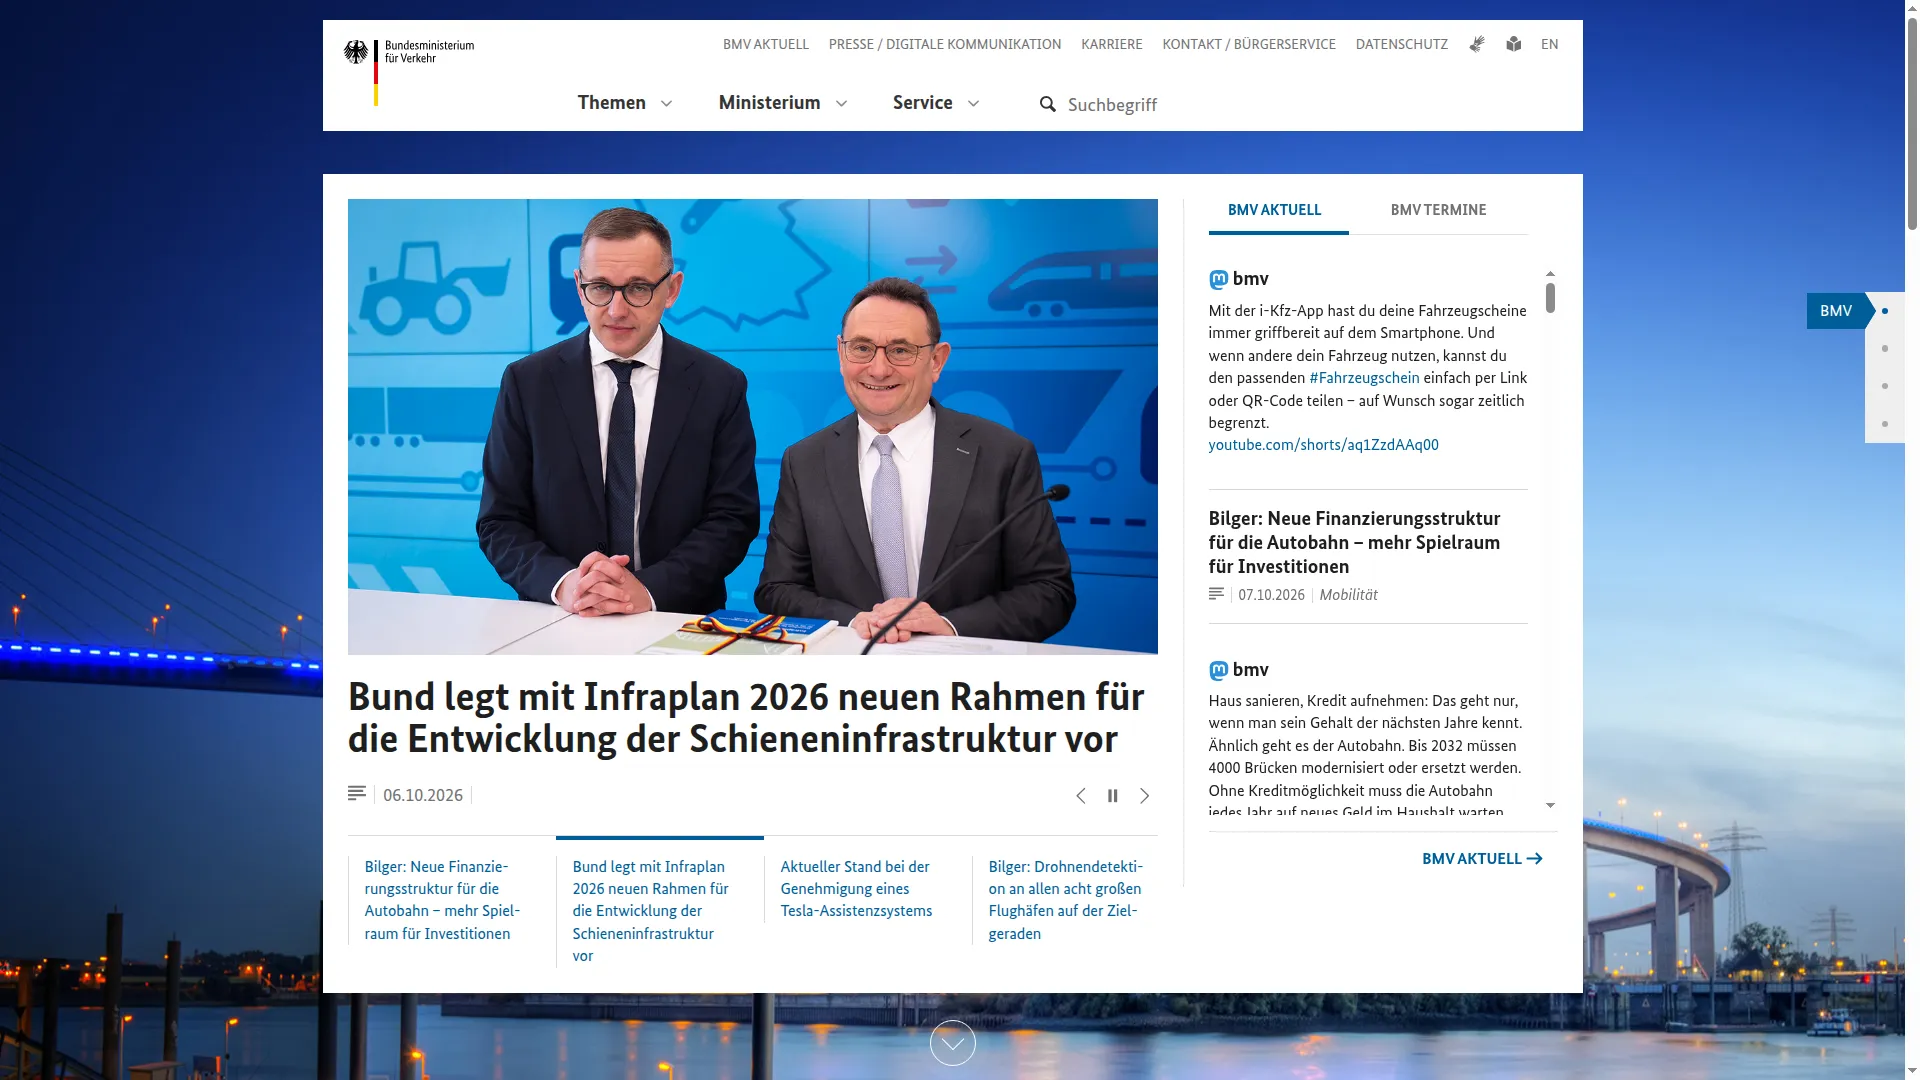
Task: Pause the news slideshow
Action: point(1112,796)
